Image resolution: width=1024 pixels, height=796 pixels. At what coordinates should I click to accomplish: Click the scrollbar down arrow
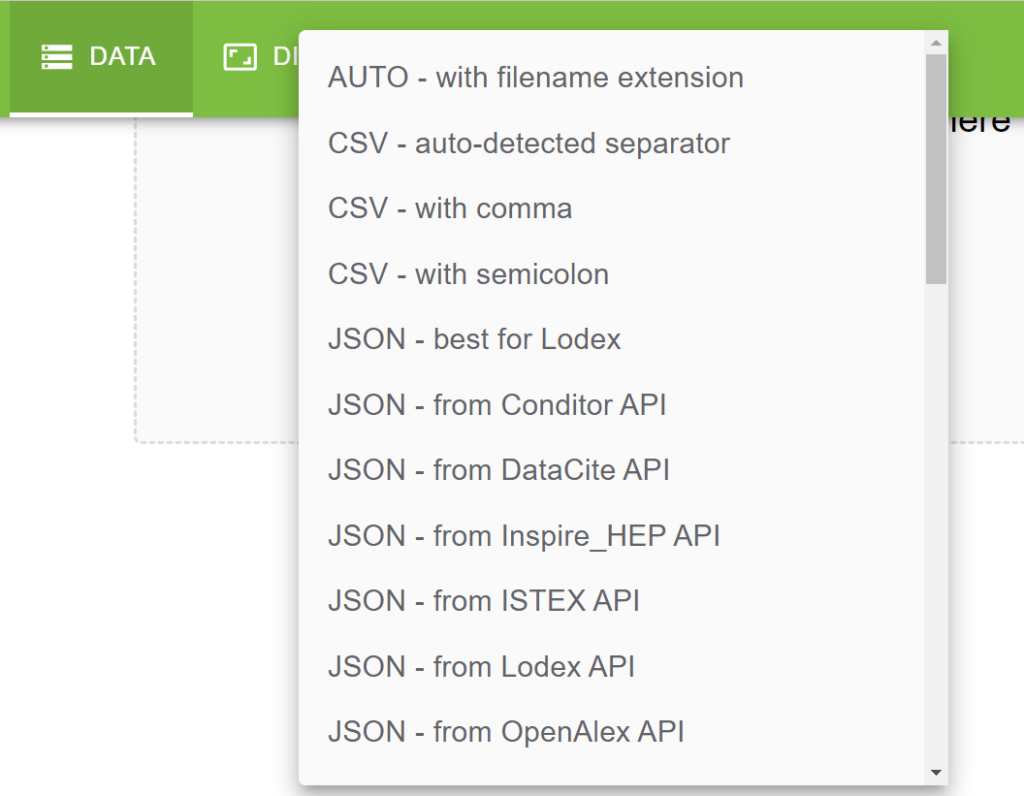936,772
